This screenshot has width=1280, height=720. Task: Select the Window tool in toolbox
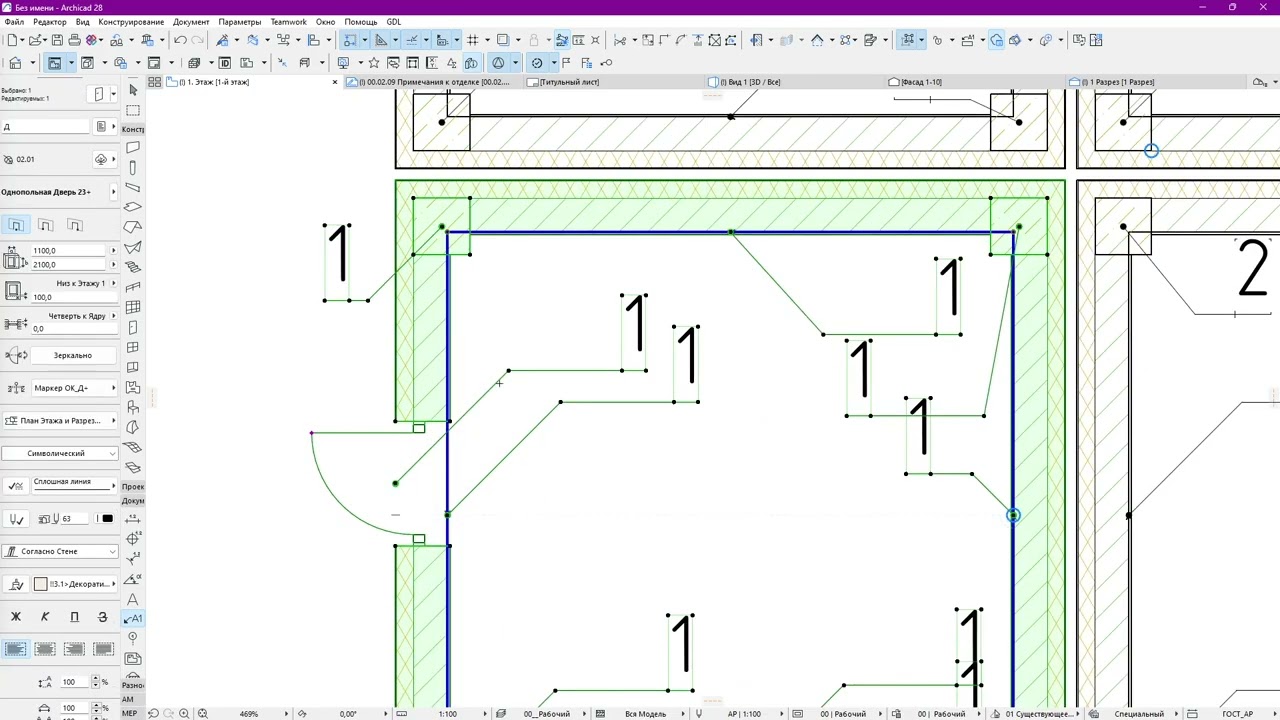[133, 348]
